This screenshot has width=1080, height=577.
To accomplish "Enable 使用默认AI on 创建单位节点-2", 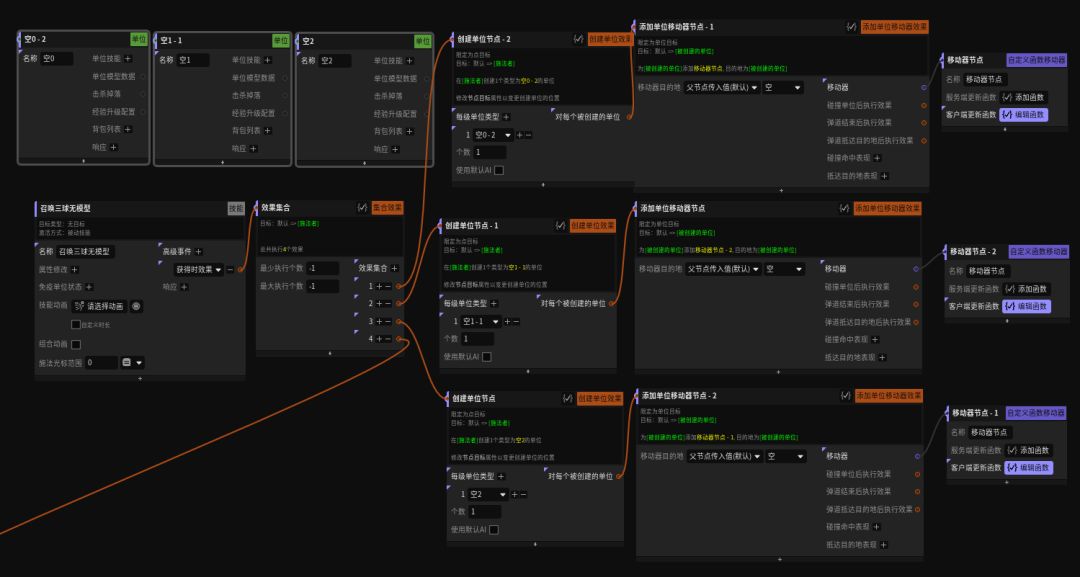I will tap(499, 170).
